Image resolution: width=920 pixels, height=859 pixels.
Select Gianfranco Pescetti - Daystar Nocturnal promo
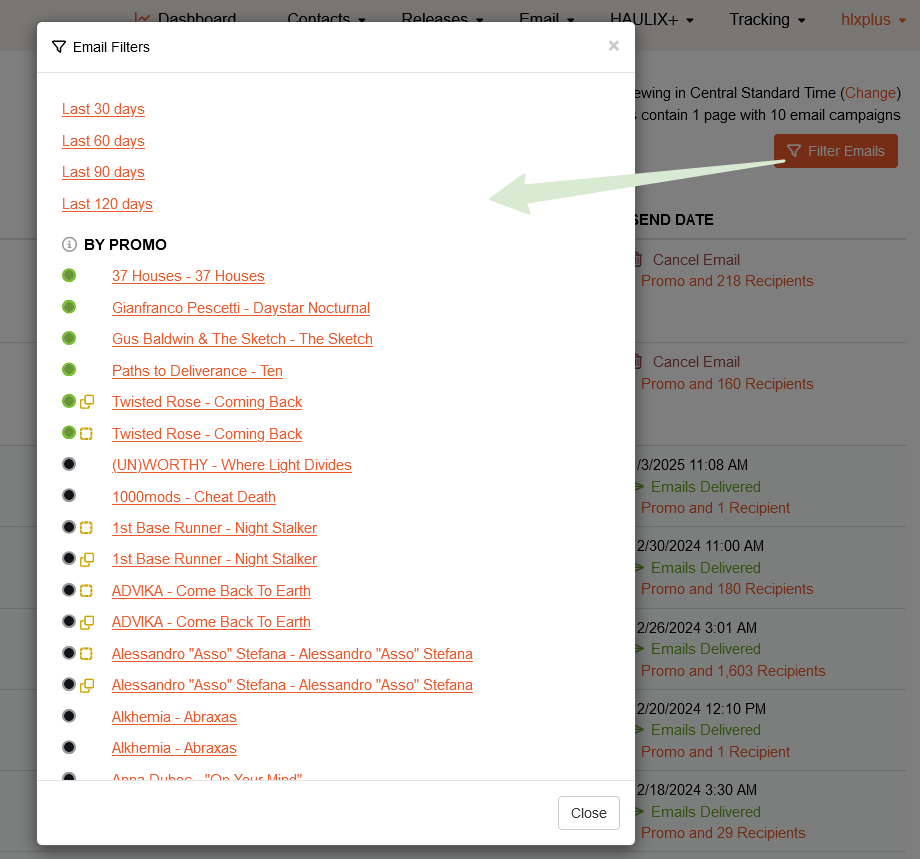point(241,307)
